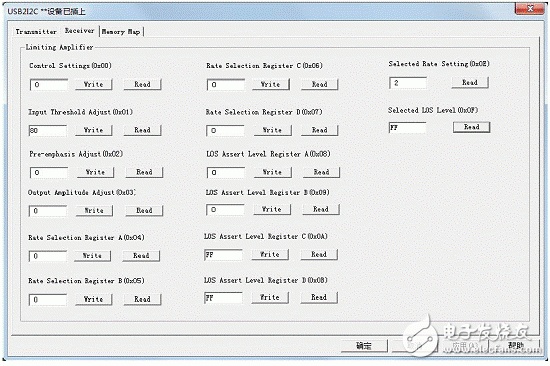Click Read for Selected Rate Setting
550x366 pixels.
tap(470, 83)
